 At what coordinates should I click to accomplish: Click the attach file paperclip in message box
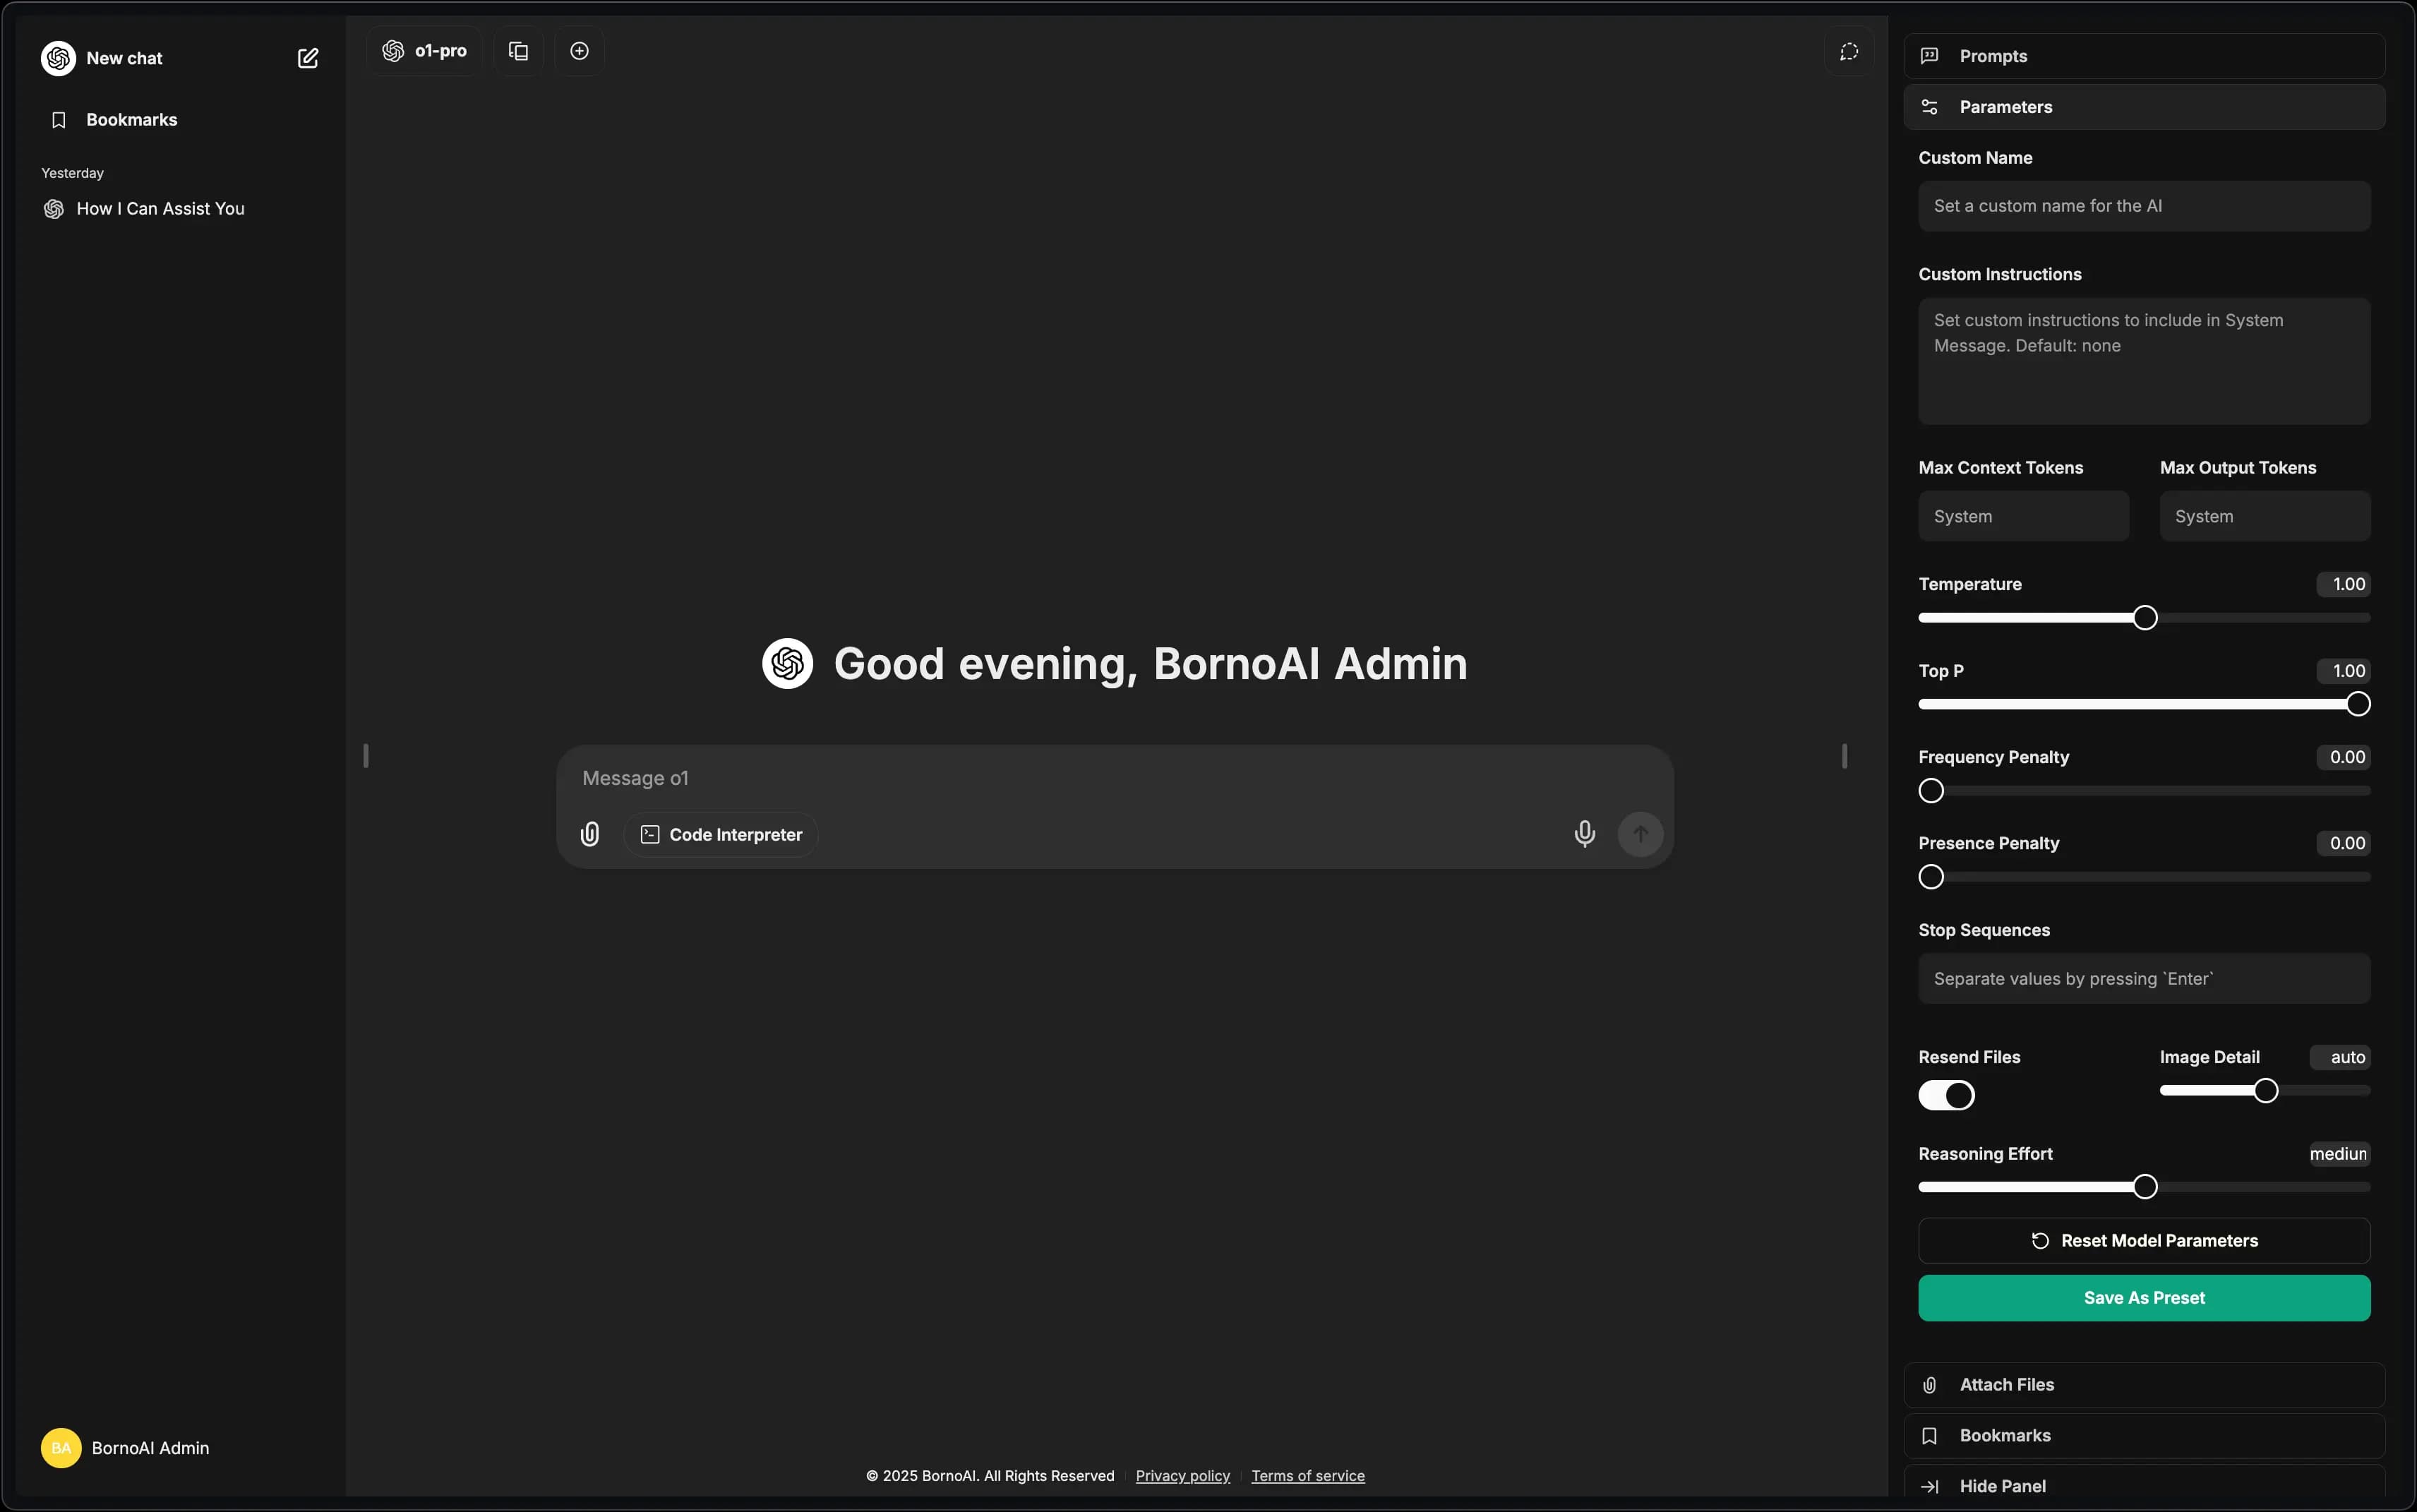[590, 834]
